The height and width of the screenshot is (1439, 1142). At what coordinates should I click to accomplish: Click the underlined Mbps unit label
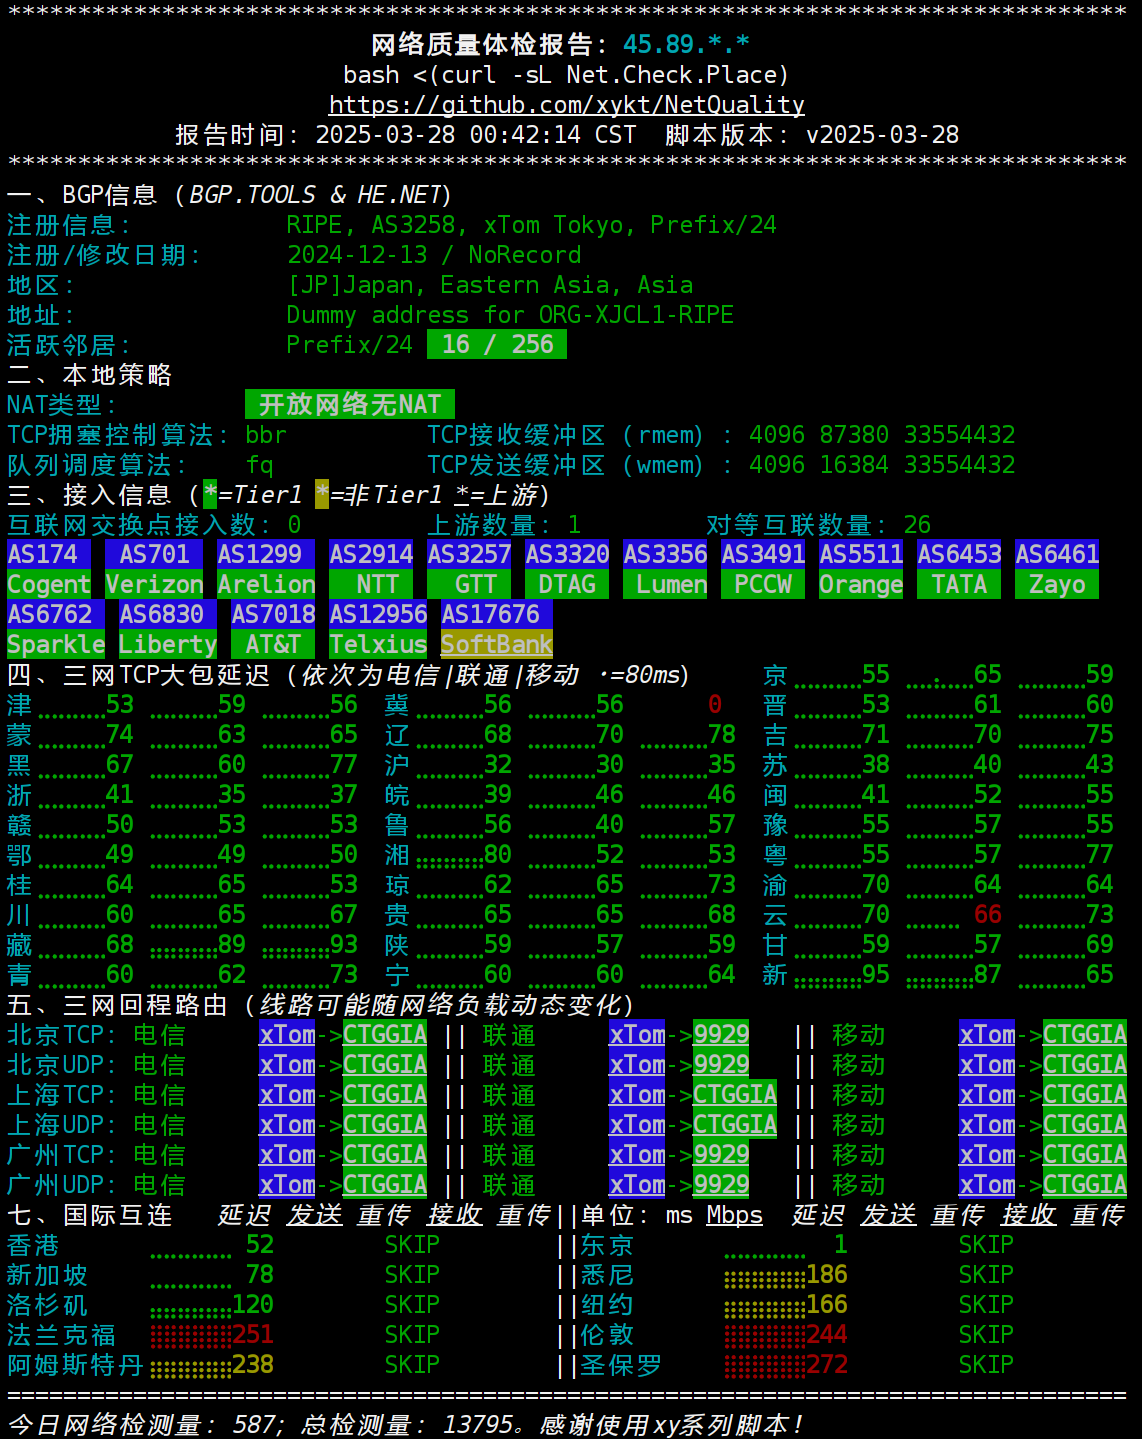(734, 1215)
